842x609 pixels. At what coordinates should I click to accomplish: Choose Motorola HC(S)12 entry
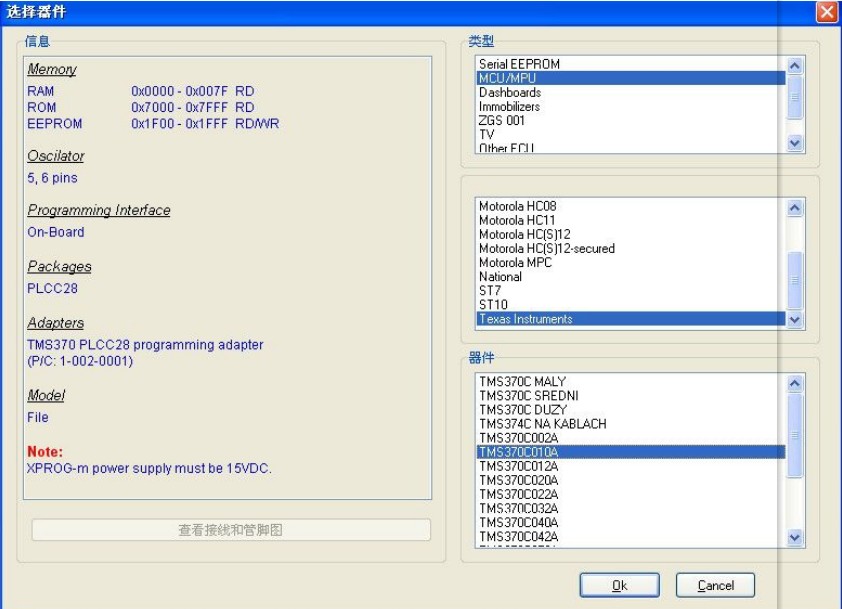[x=630, y=234]
